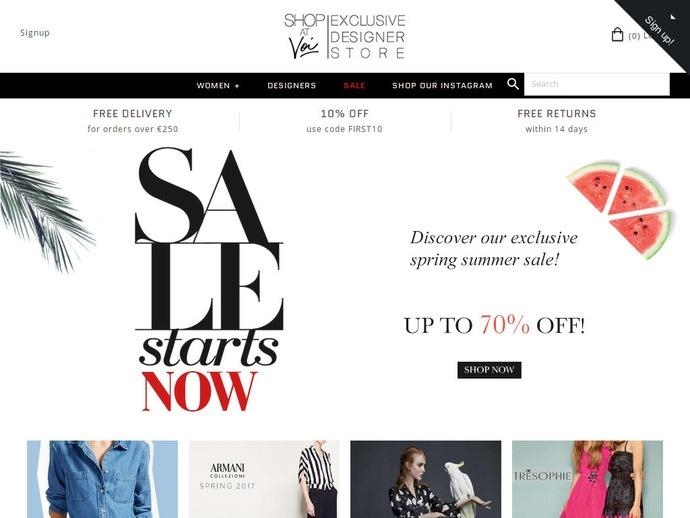Image resolution: width=690 pixels, height=518 pixels.
Task: Go to the Sale menu item
Action: (x=354, y=85)
